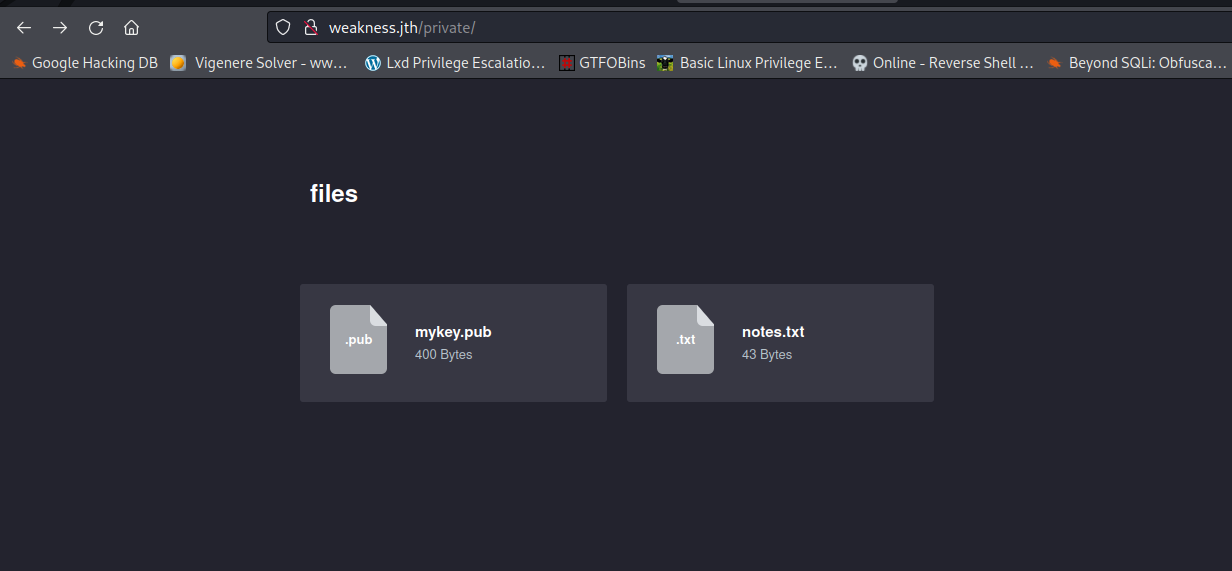This screenshot has height=571, width=1232.
Task: Click the browser forward arrow
Action: point(60,28)
